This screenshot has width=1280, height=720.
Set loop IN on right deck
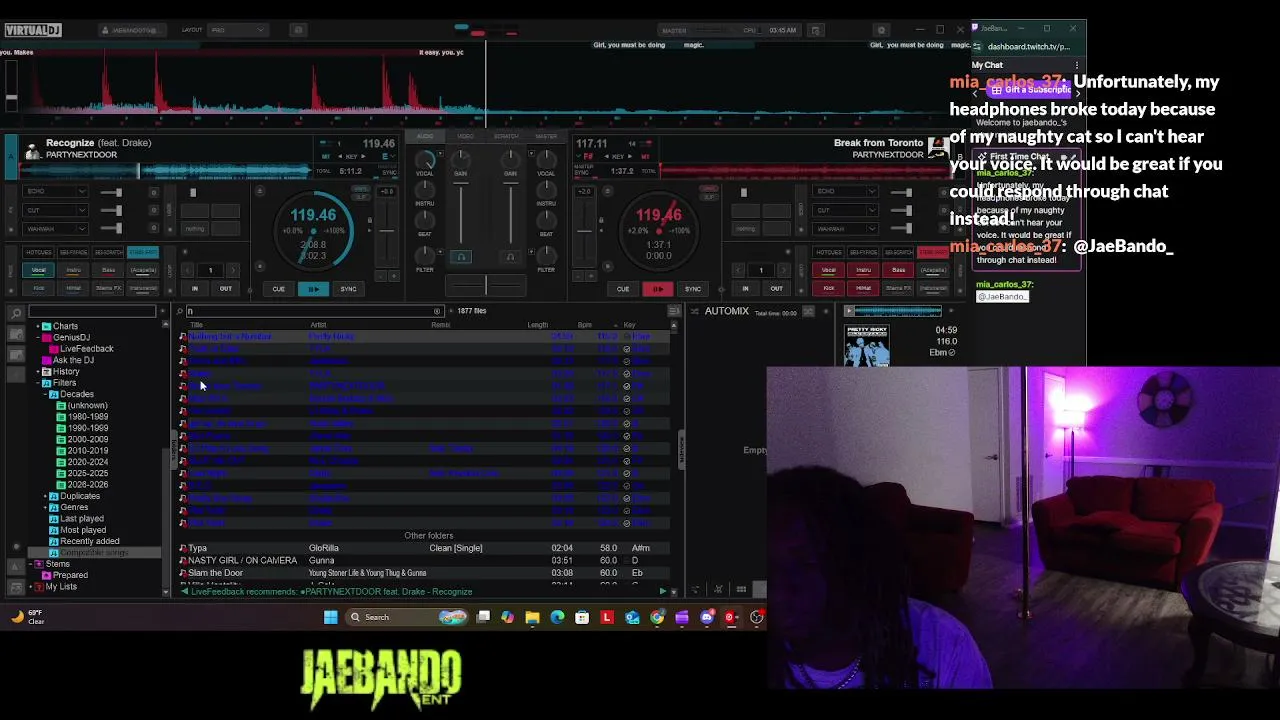click(745, 289)
